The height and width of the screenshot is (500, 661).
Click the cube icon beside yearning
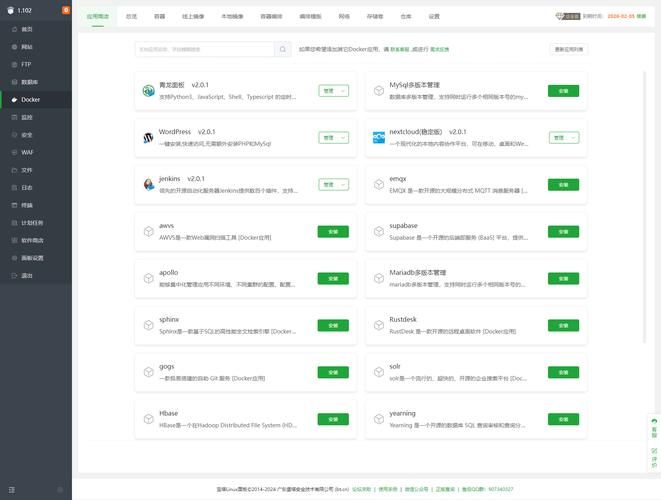(x=379, y=419)
